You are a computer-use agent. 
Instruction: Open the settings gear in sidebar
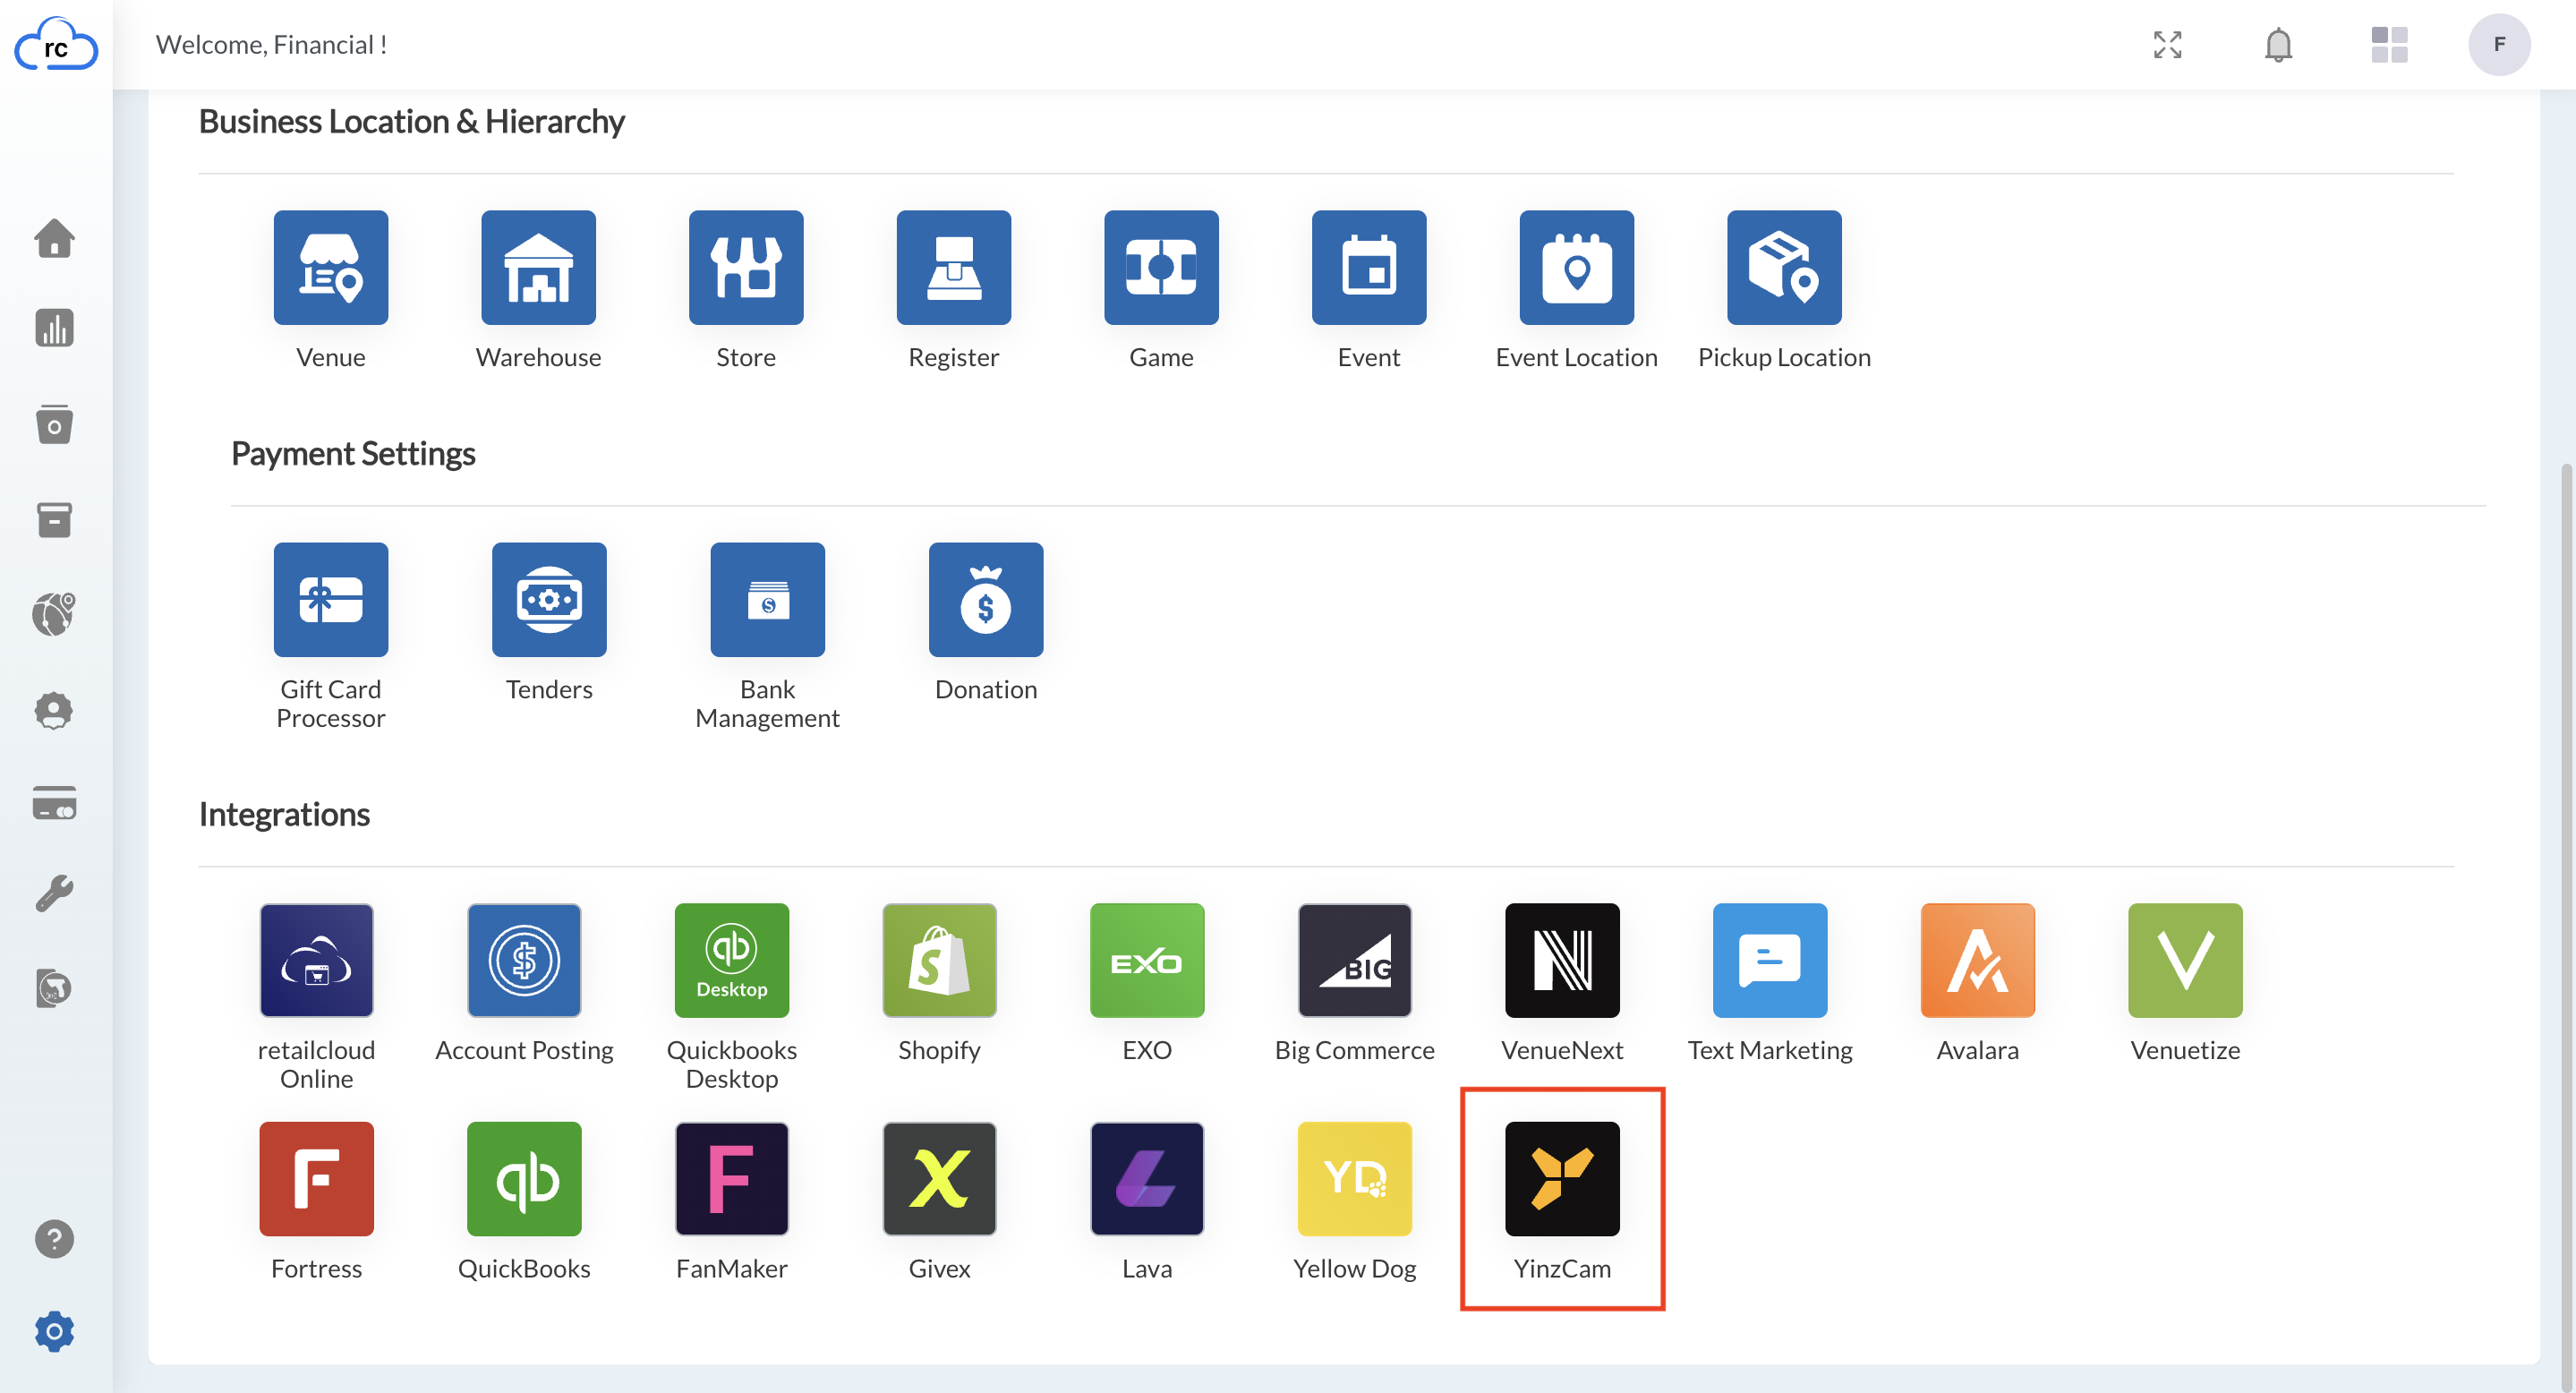(54, 1332)
